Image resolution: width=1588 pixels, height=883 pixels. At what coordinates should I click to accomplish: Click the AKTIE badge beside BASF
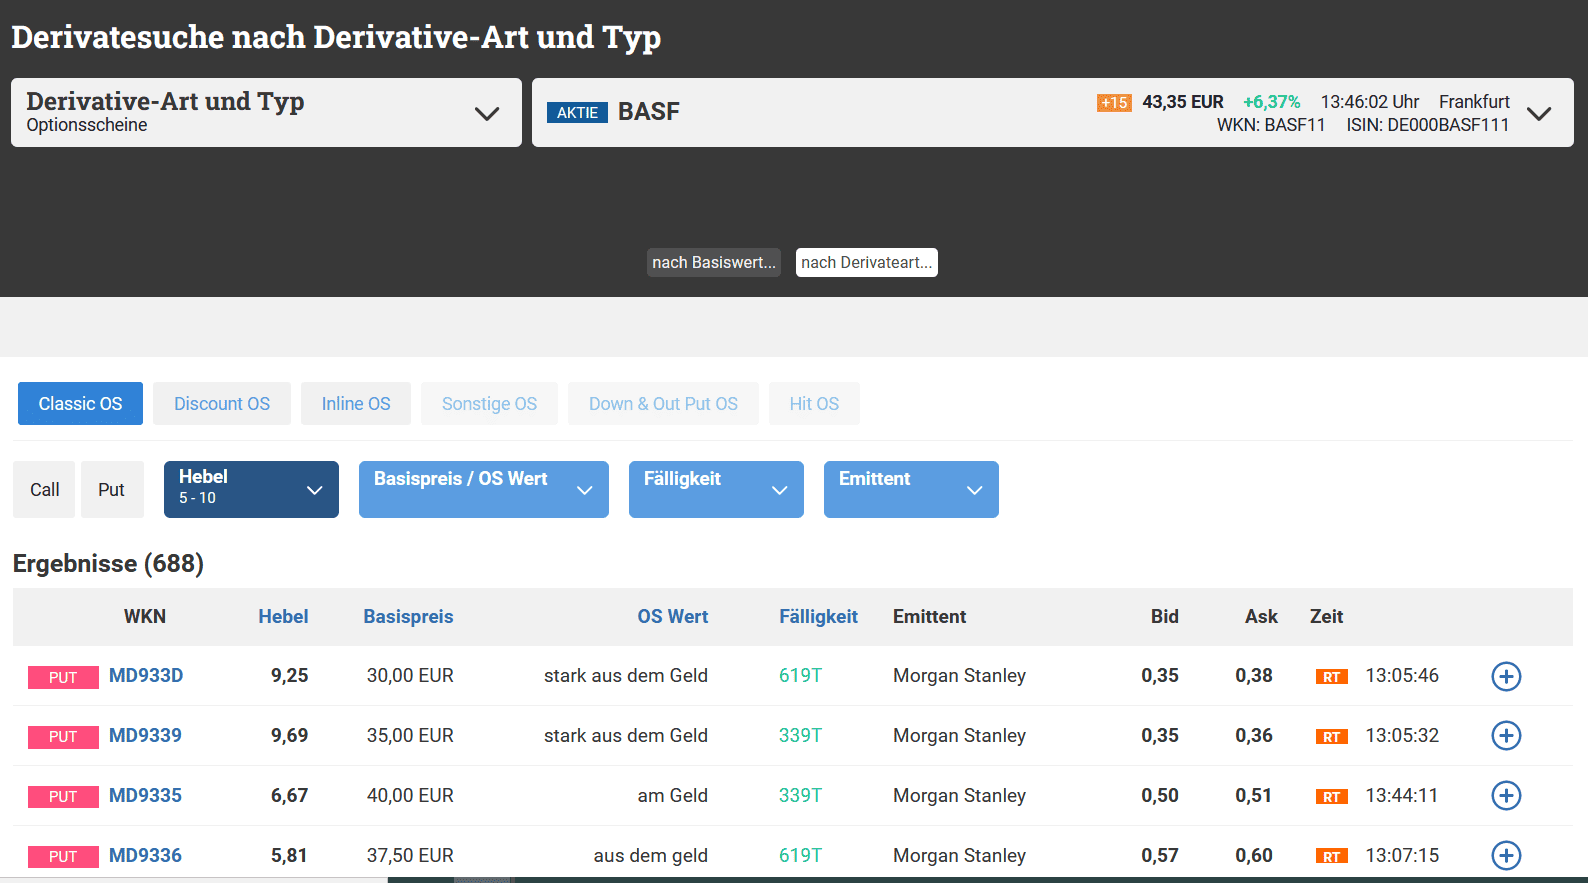click(577, 113)
